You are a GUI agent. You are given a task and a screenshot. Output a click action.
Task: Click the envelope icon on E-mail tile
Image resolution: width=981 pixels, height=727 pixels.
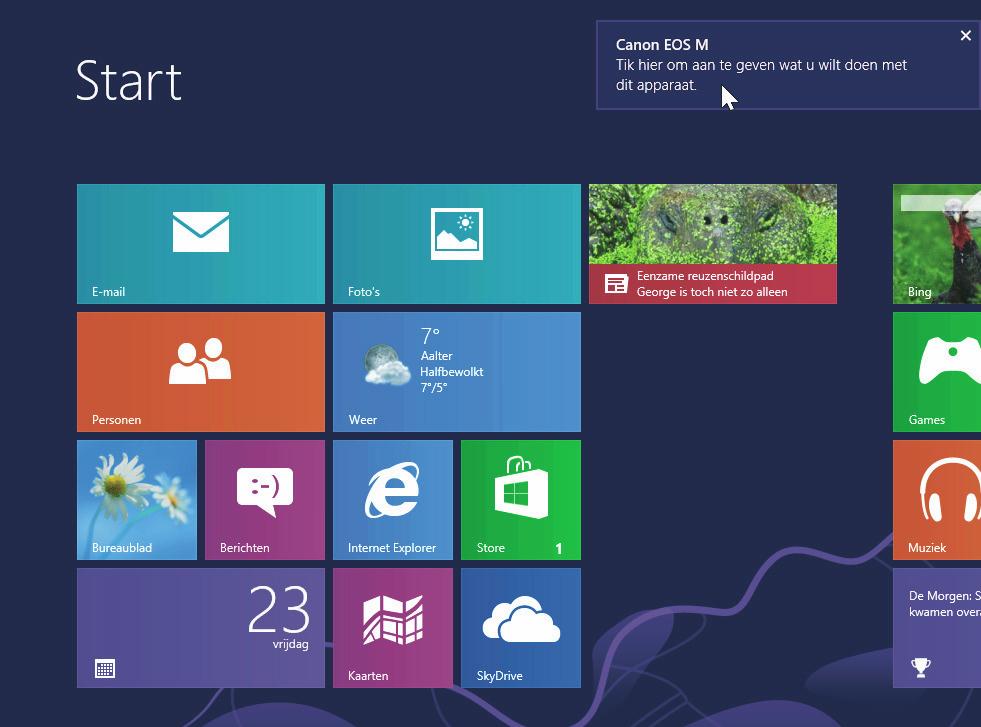tap(201, 231)
